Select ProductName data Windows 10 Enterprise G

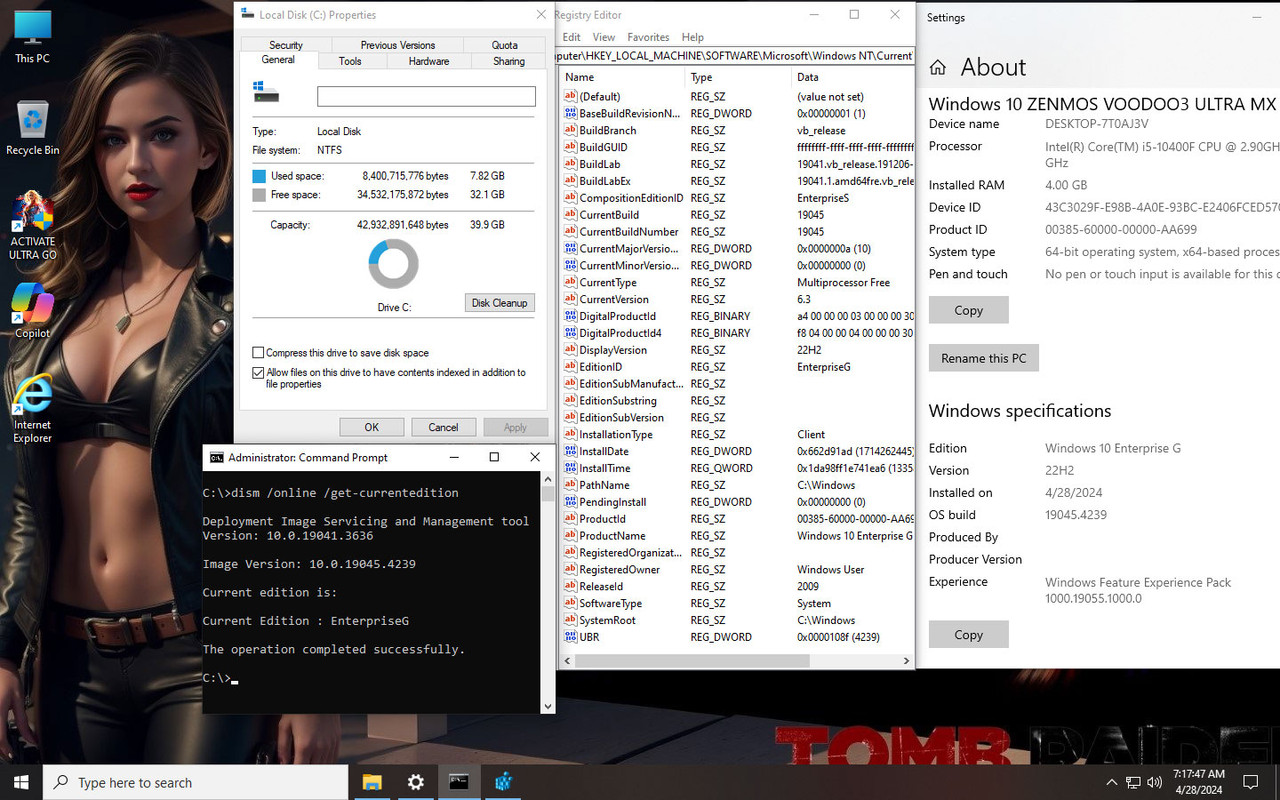click(855, 536)
